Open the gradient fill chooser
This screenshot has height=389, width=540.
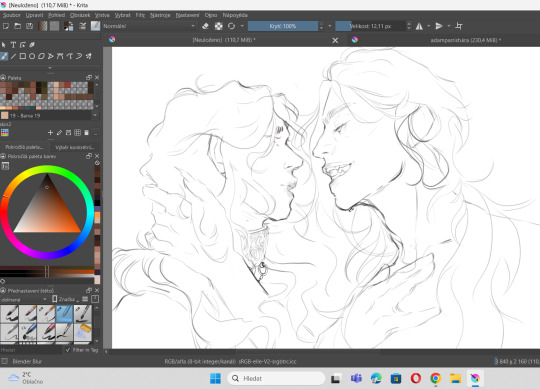(43, 26)
